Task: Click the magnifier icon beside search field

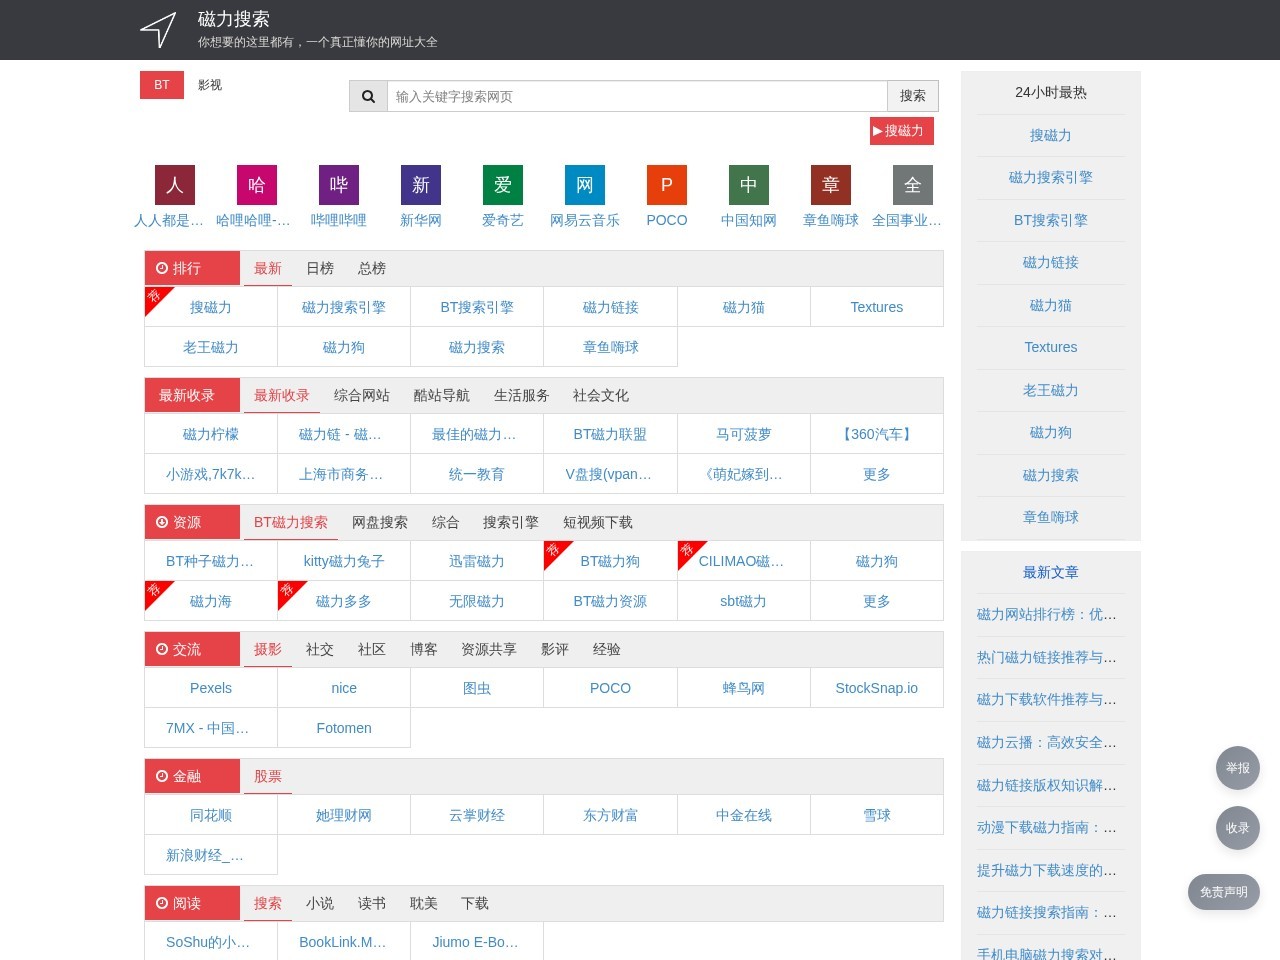Action: tap(368, 96)
